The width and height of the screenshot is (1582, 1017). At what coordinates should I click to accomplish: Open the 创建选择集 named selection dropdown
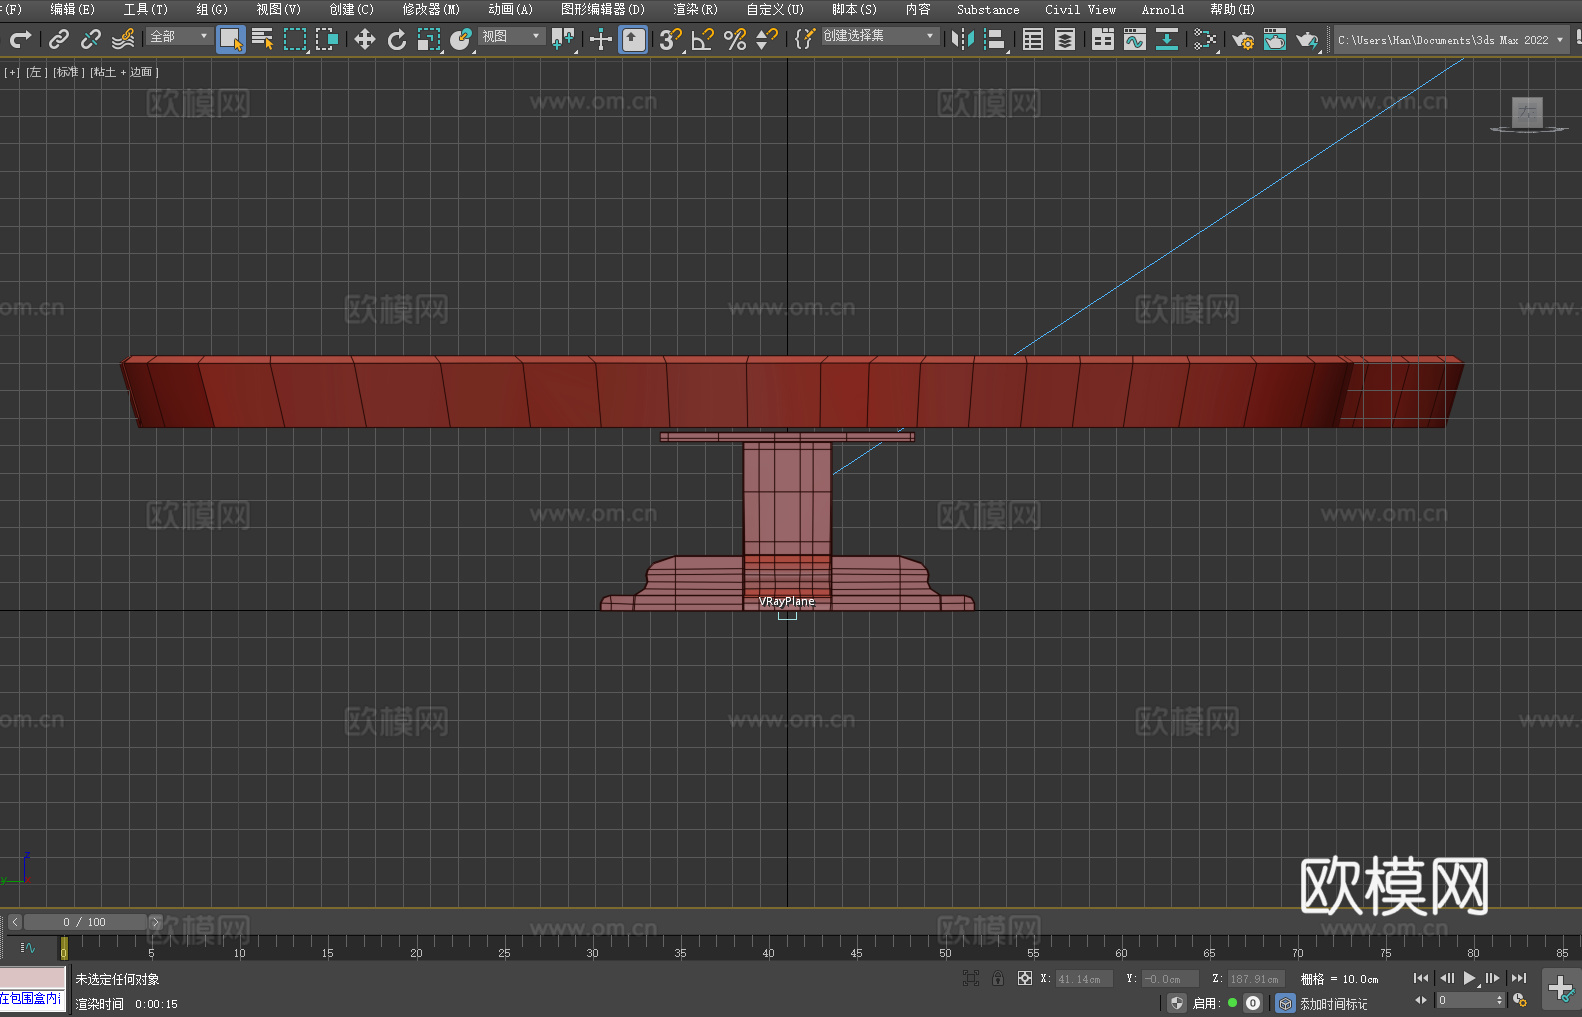pyautogui.click(x=881, y=36)
